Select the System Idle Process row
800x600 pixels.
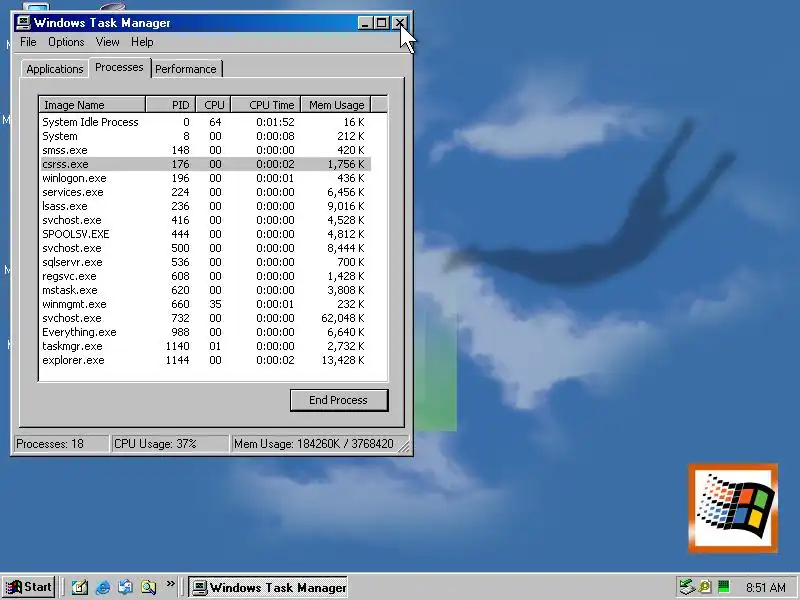(x=206, y=122)
